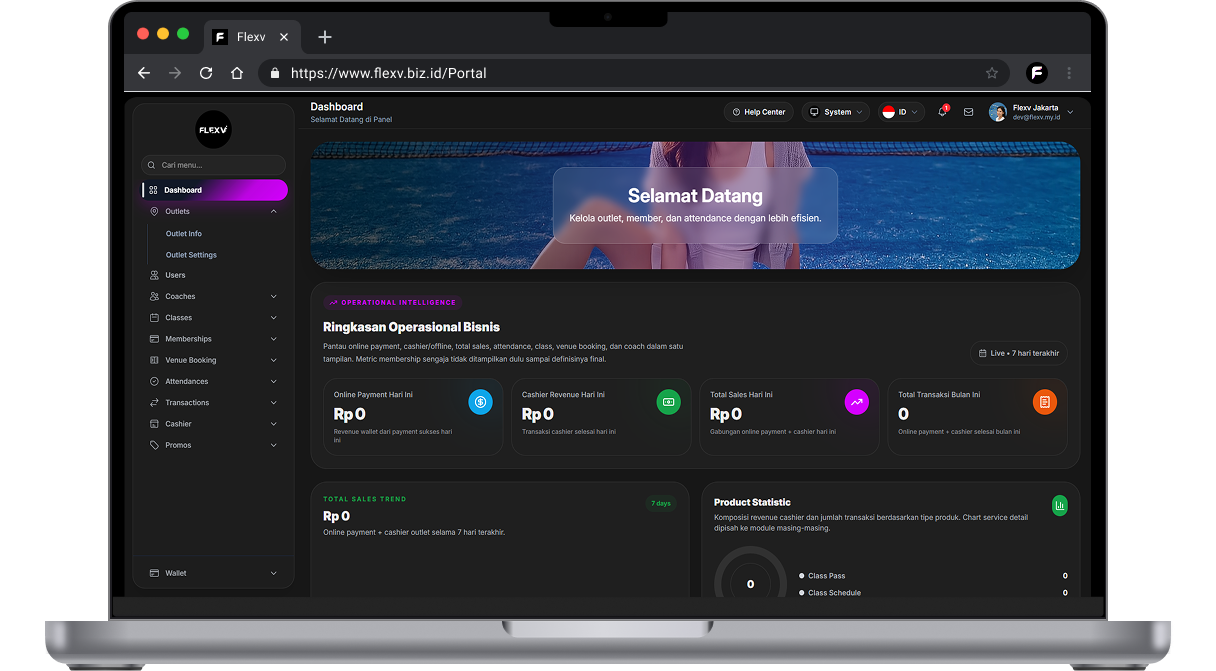Bookmark page with star icon
This screenshot has width=1216, height=671.
[992, 73]
